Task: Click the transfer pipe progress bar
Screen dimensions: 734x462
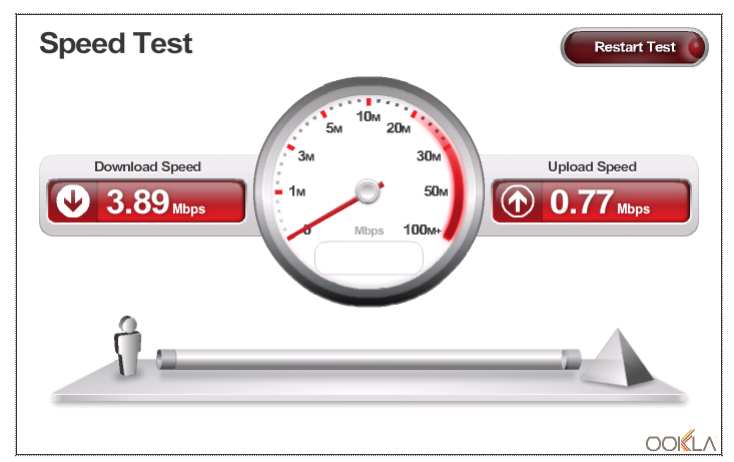Action: tap(368, 359)
